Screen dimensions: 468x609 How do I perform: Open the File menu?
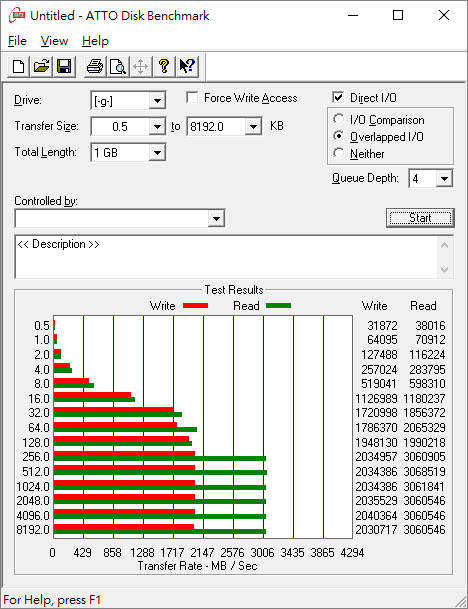17,41
